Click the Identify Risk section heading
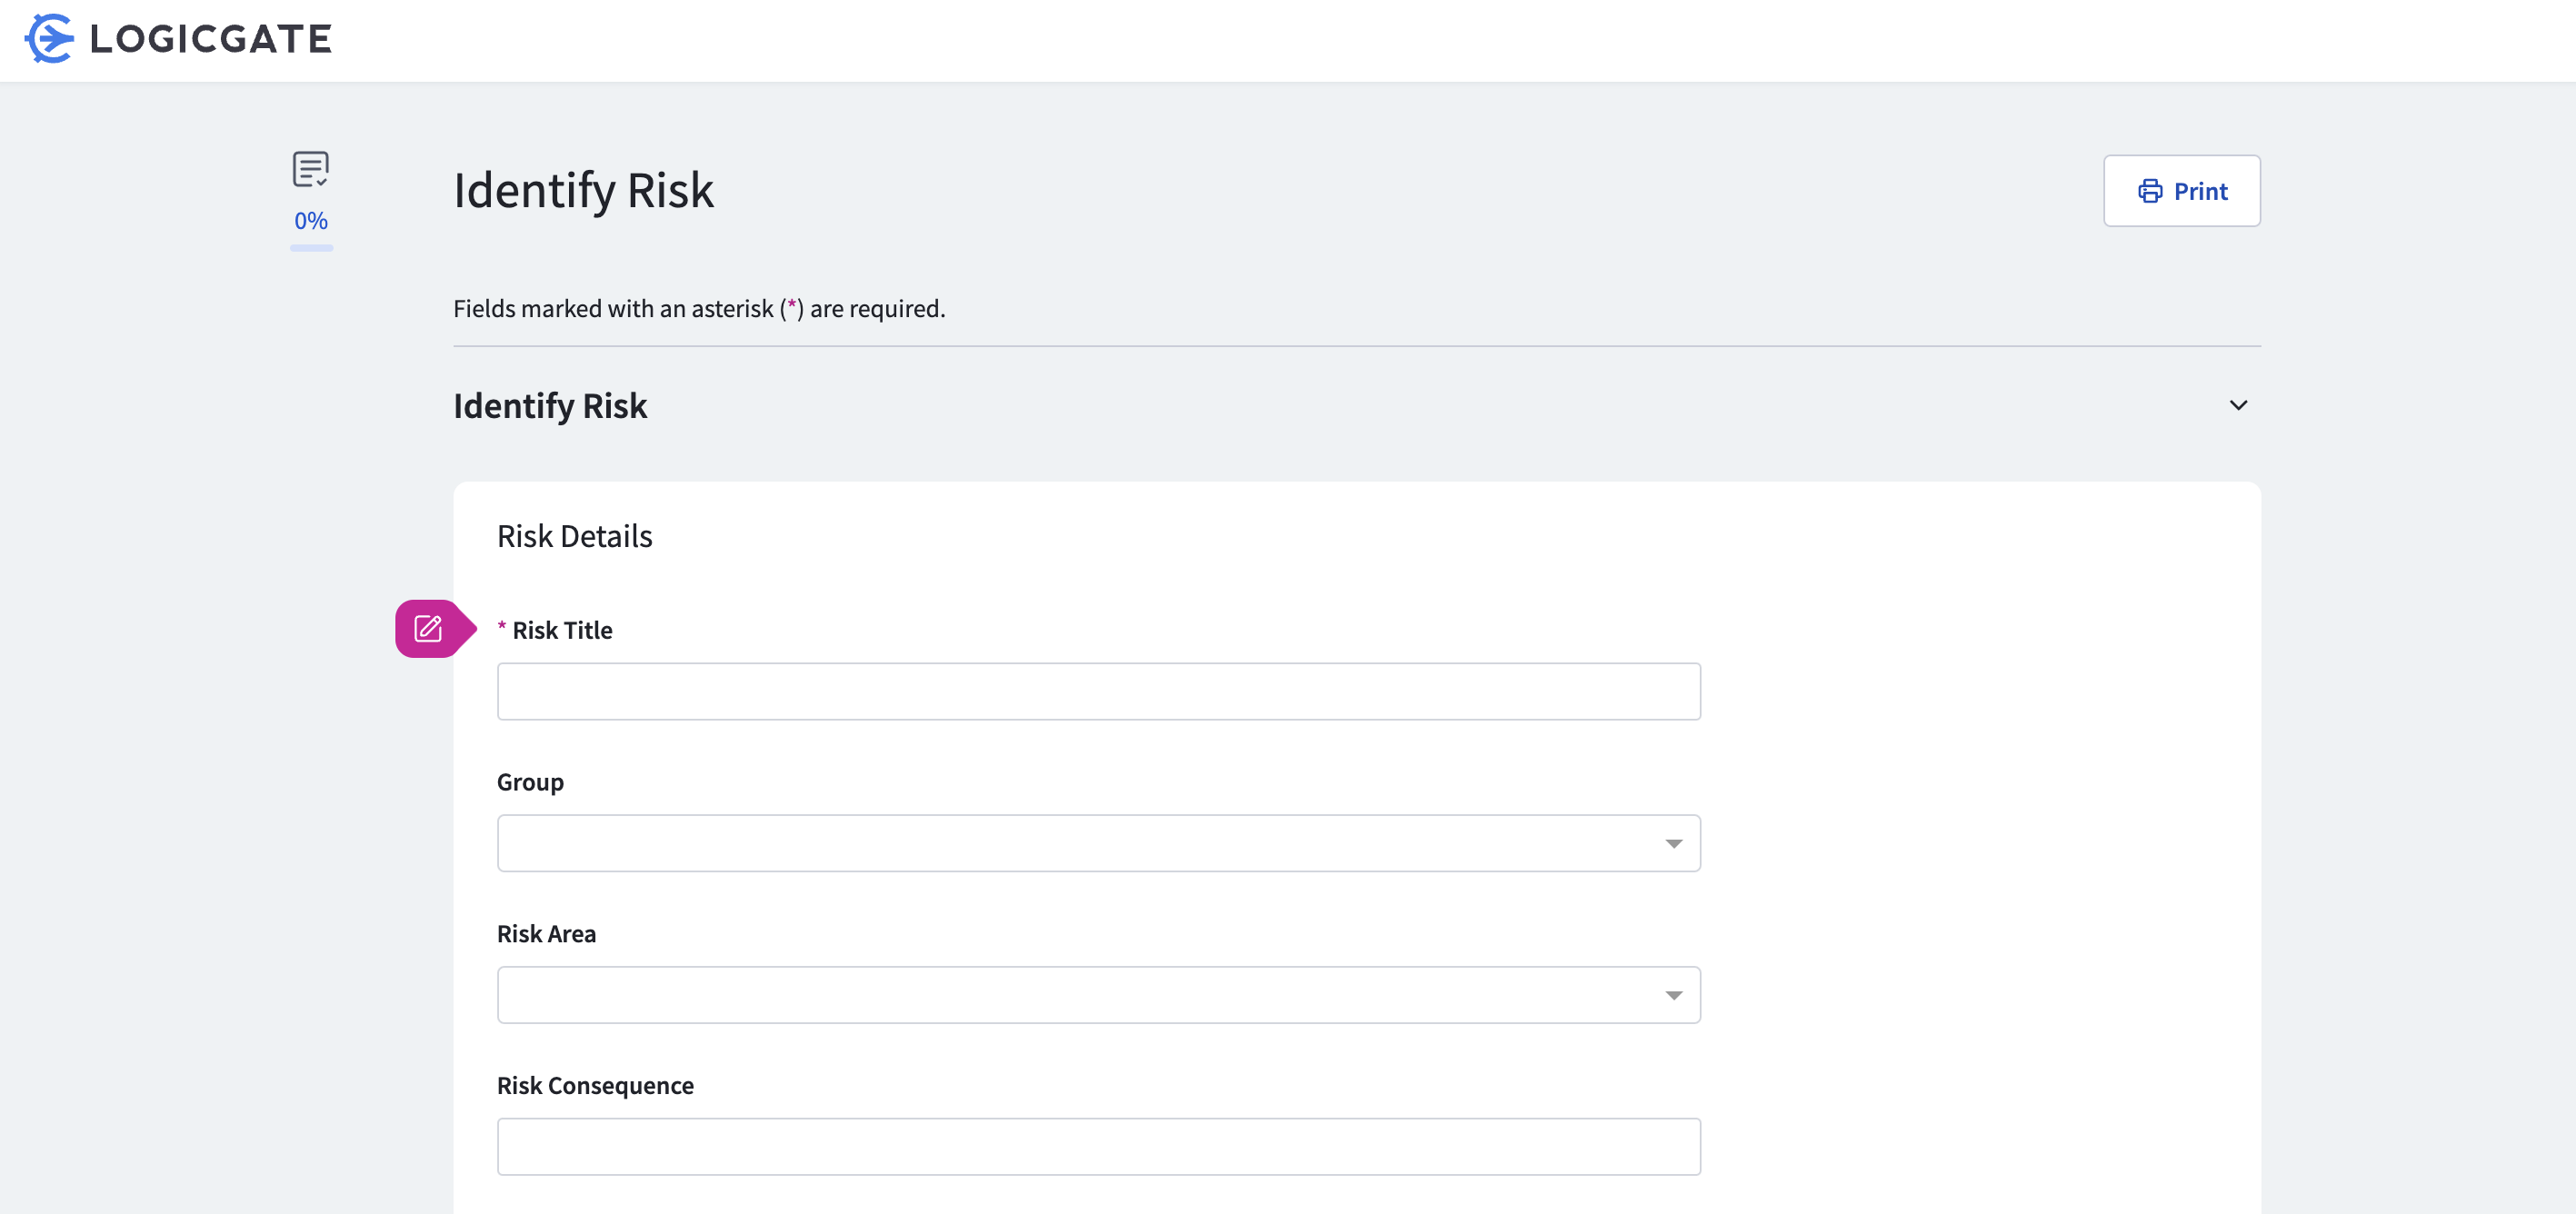Image resolution: width=2576 pixels, height=1214 pixels. [550, 405]
